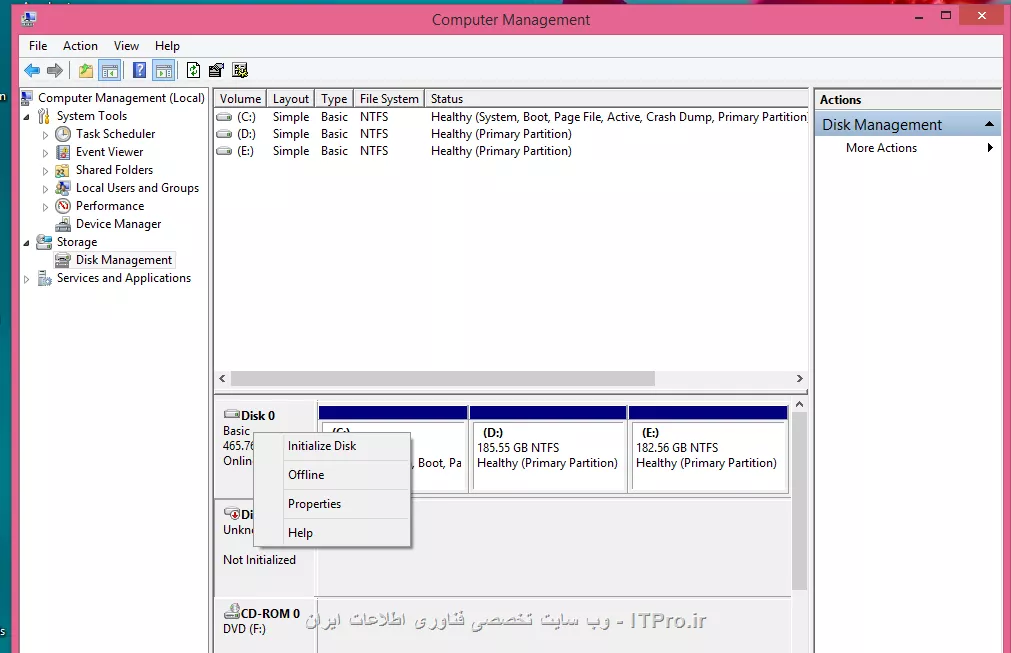This screenshot has width=1011, height=653.
Task: Click the Shared Folders icon
Action: pos(63,170)
